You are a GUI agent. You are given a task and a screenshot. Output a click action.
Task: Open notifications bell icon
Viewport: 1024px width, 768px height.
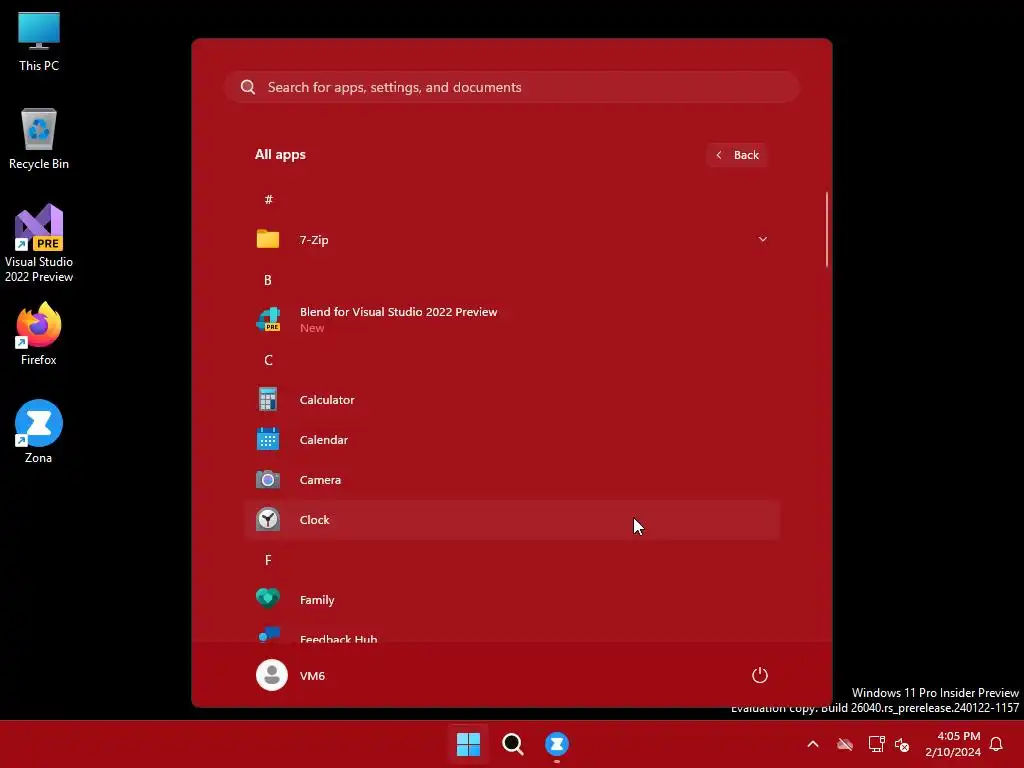(x=996, y=744)
